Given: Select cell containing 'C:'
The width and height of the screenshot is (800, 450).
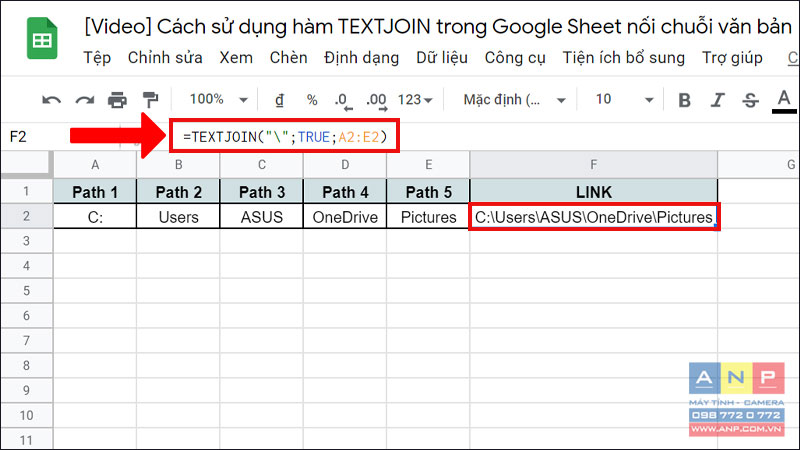Looking at the screenshot, I should coord(95,217).
